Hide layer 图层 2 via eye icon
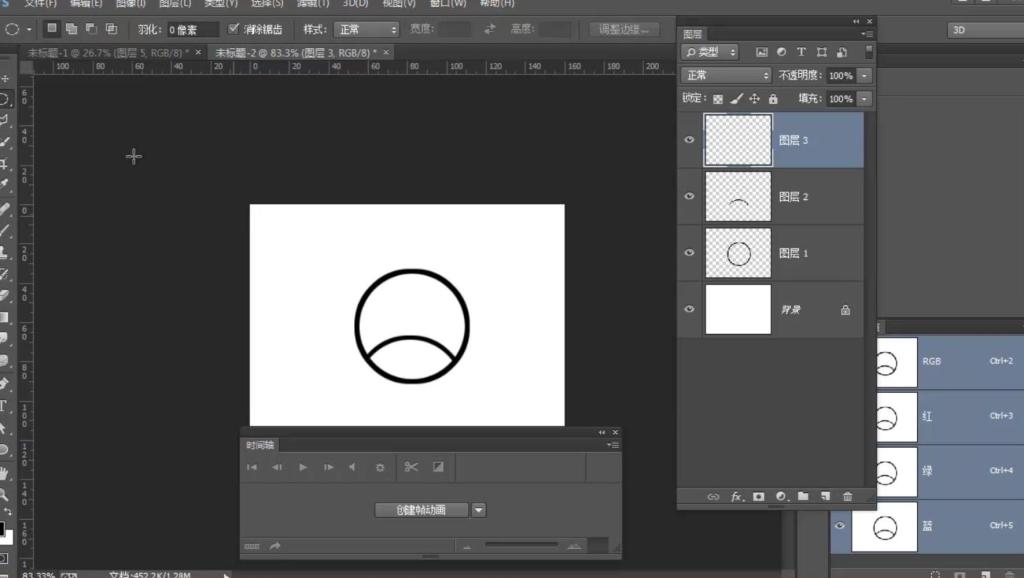 689,196
